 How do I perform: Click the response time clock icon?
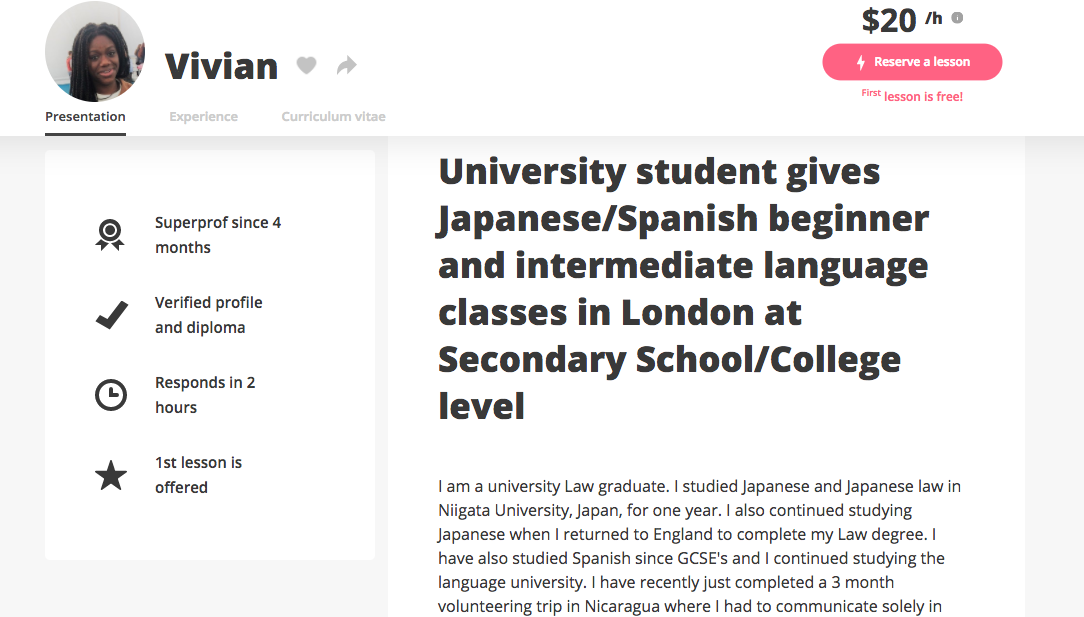tap(111, 394)
